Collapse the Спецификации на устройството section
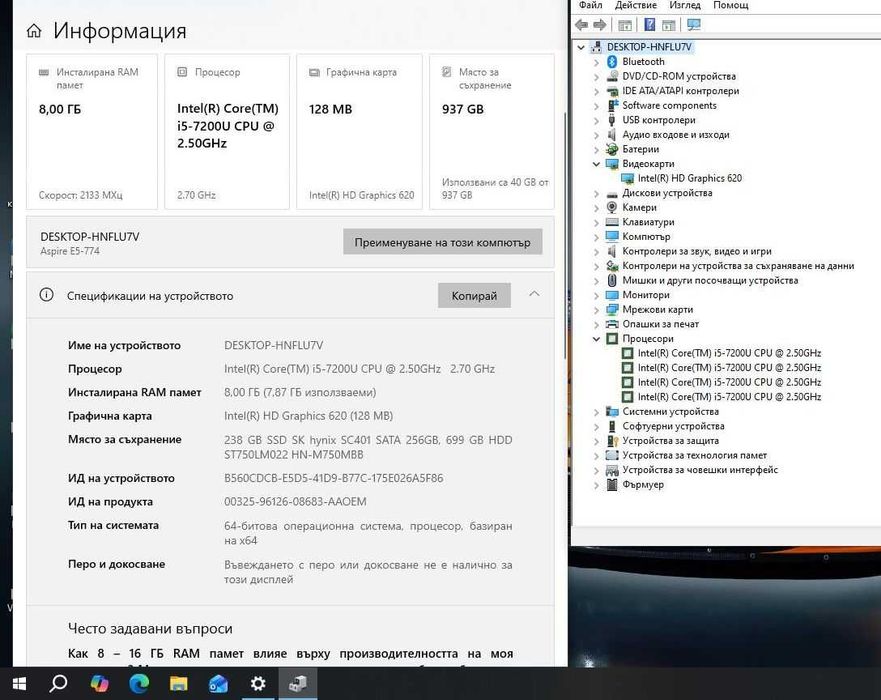This screenshot has width=881, height=700. pos(534,294)
